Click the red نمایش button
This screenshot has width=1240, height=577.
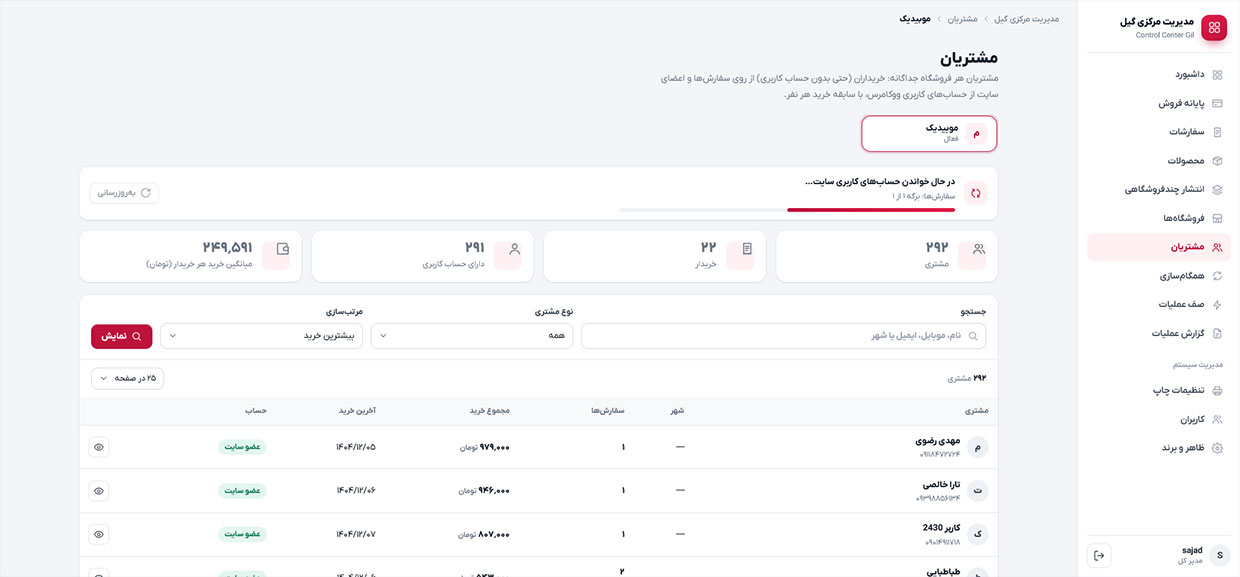point(122,336)
